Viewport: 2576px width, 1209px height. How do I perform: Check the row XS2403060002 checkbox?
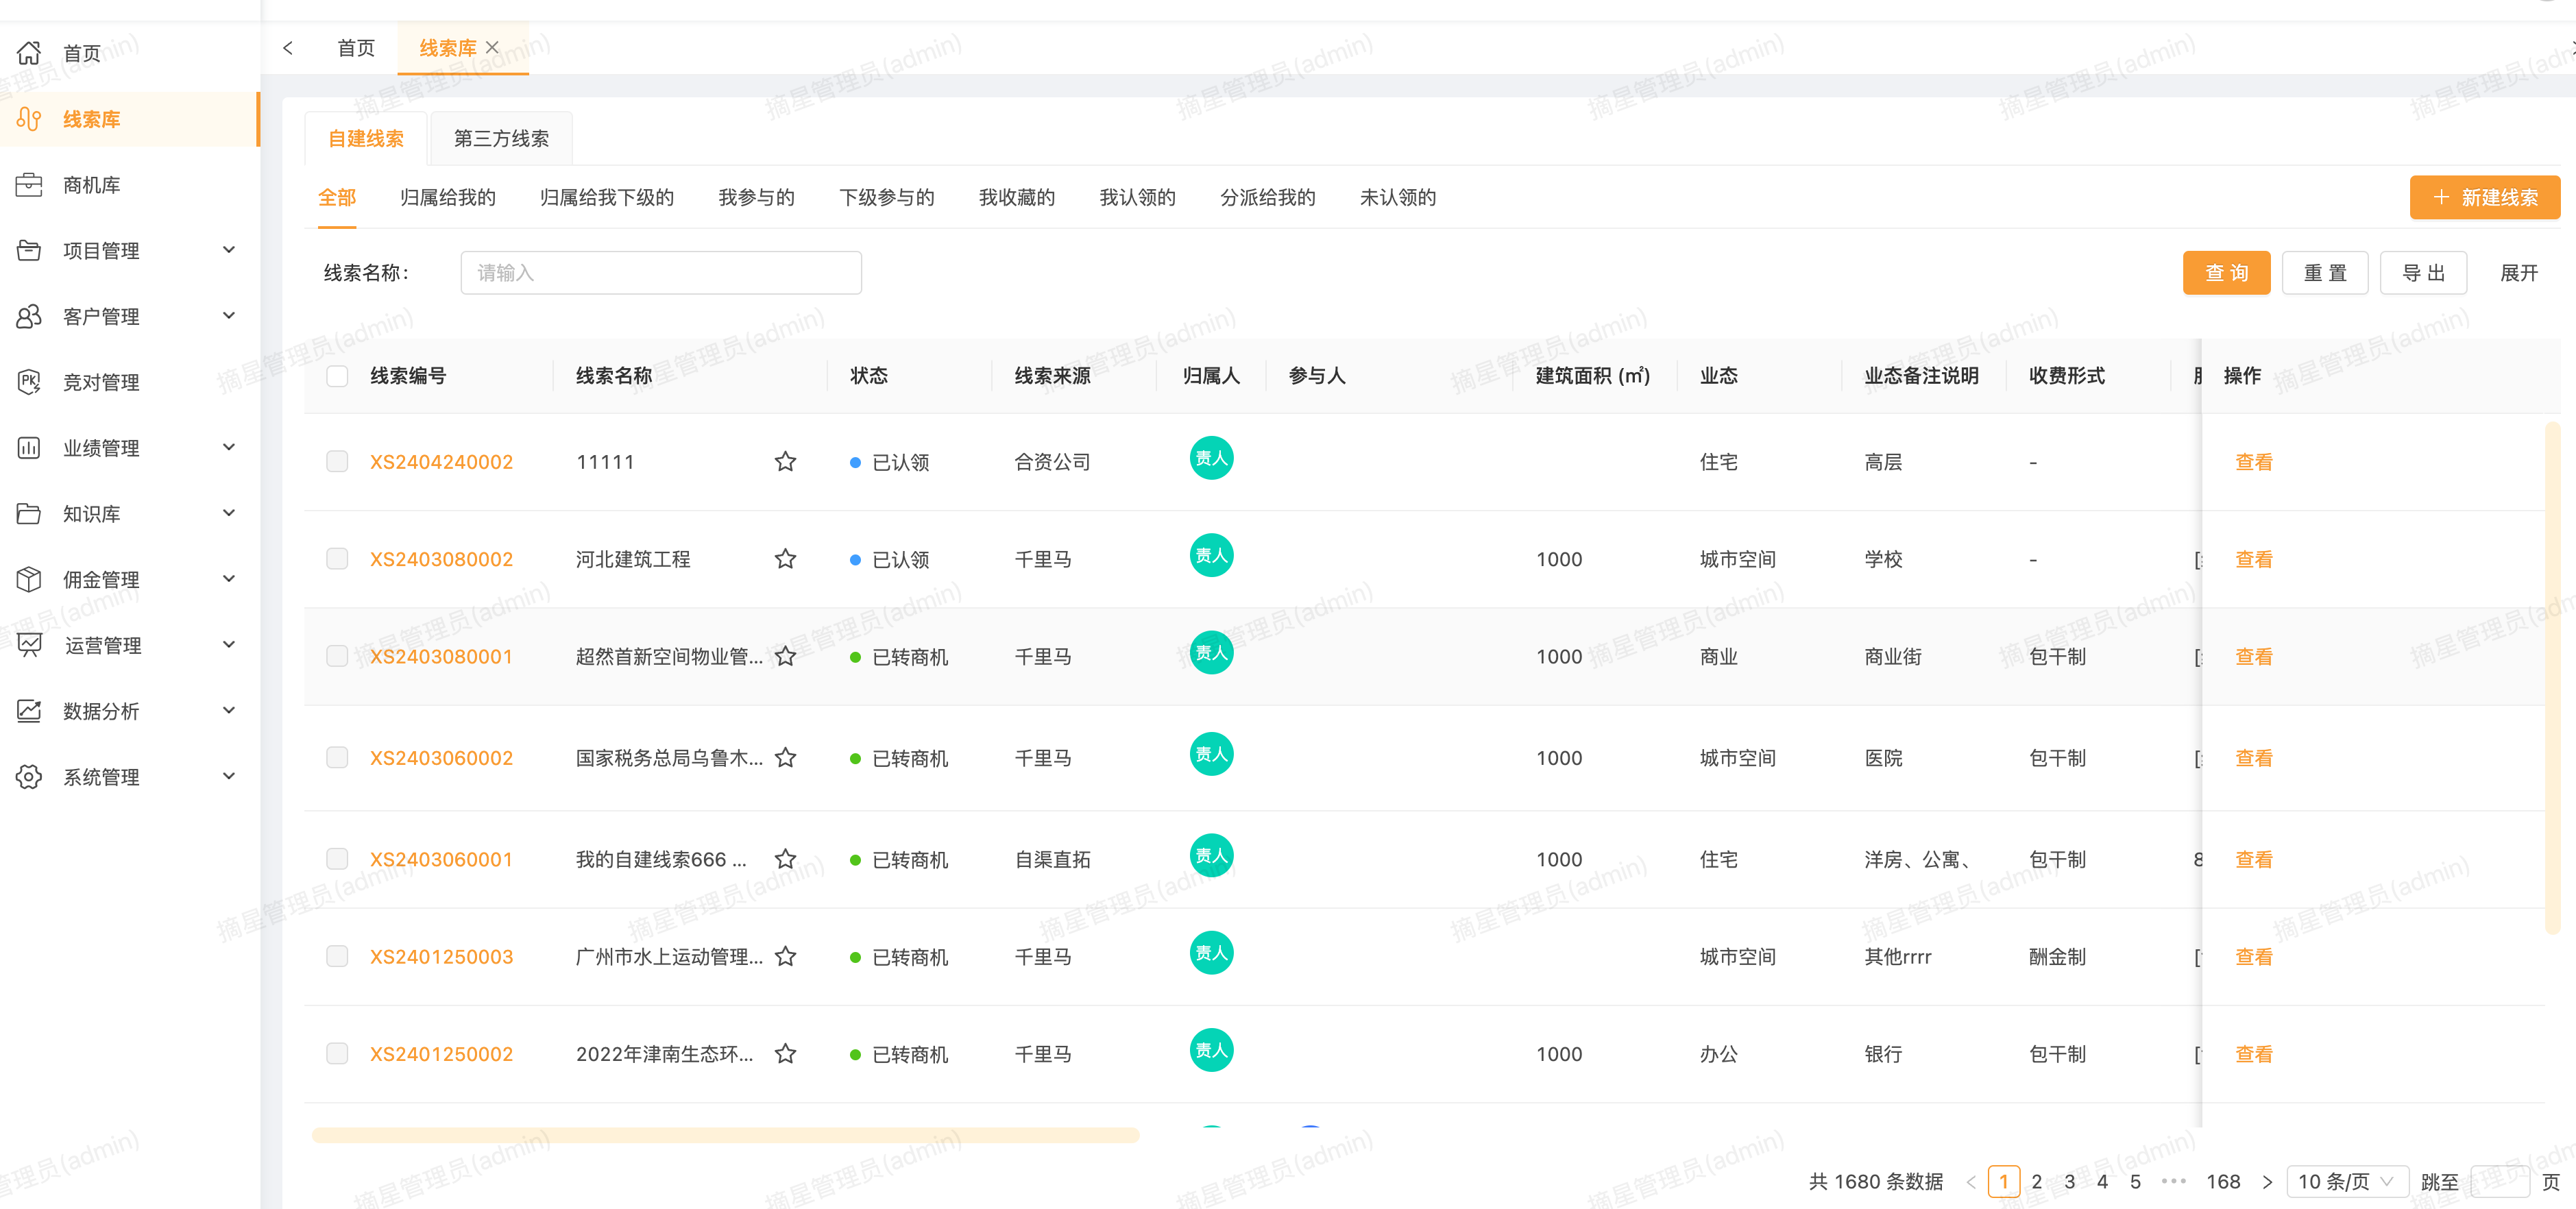click(x=337, y=757)
